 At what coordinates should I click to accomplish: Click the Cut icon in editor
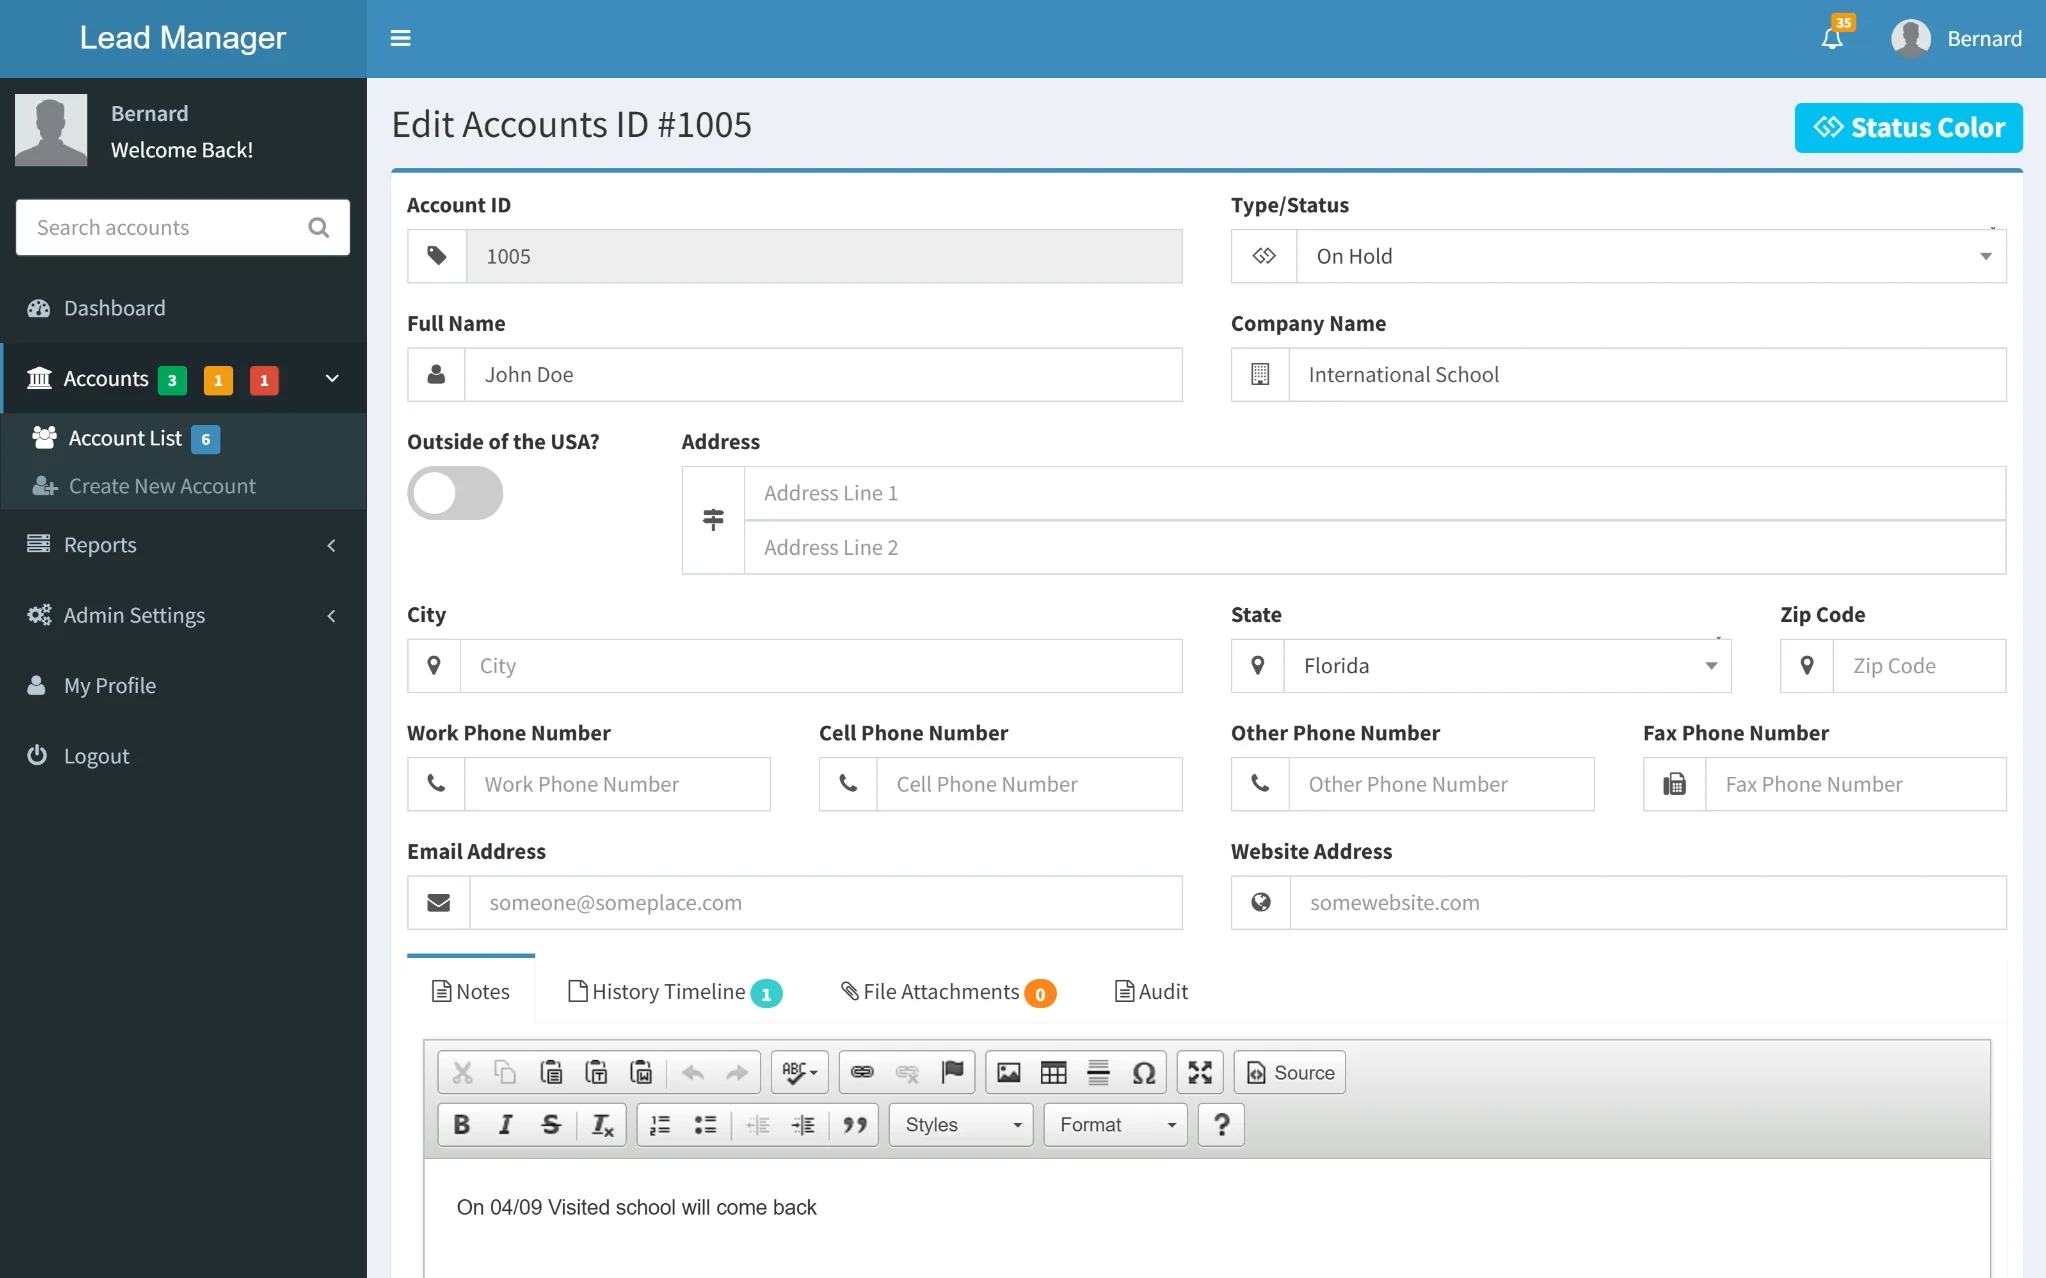[x=462, y=1072]
